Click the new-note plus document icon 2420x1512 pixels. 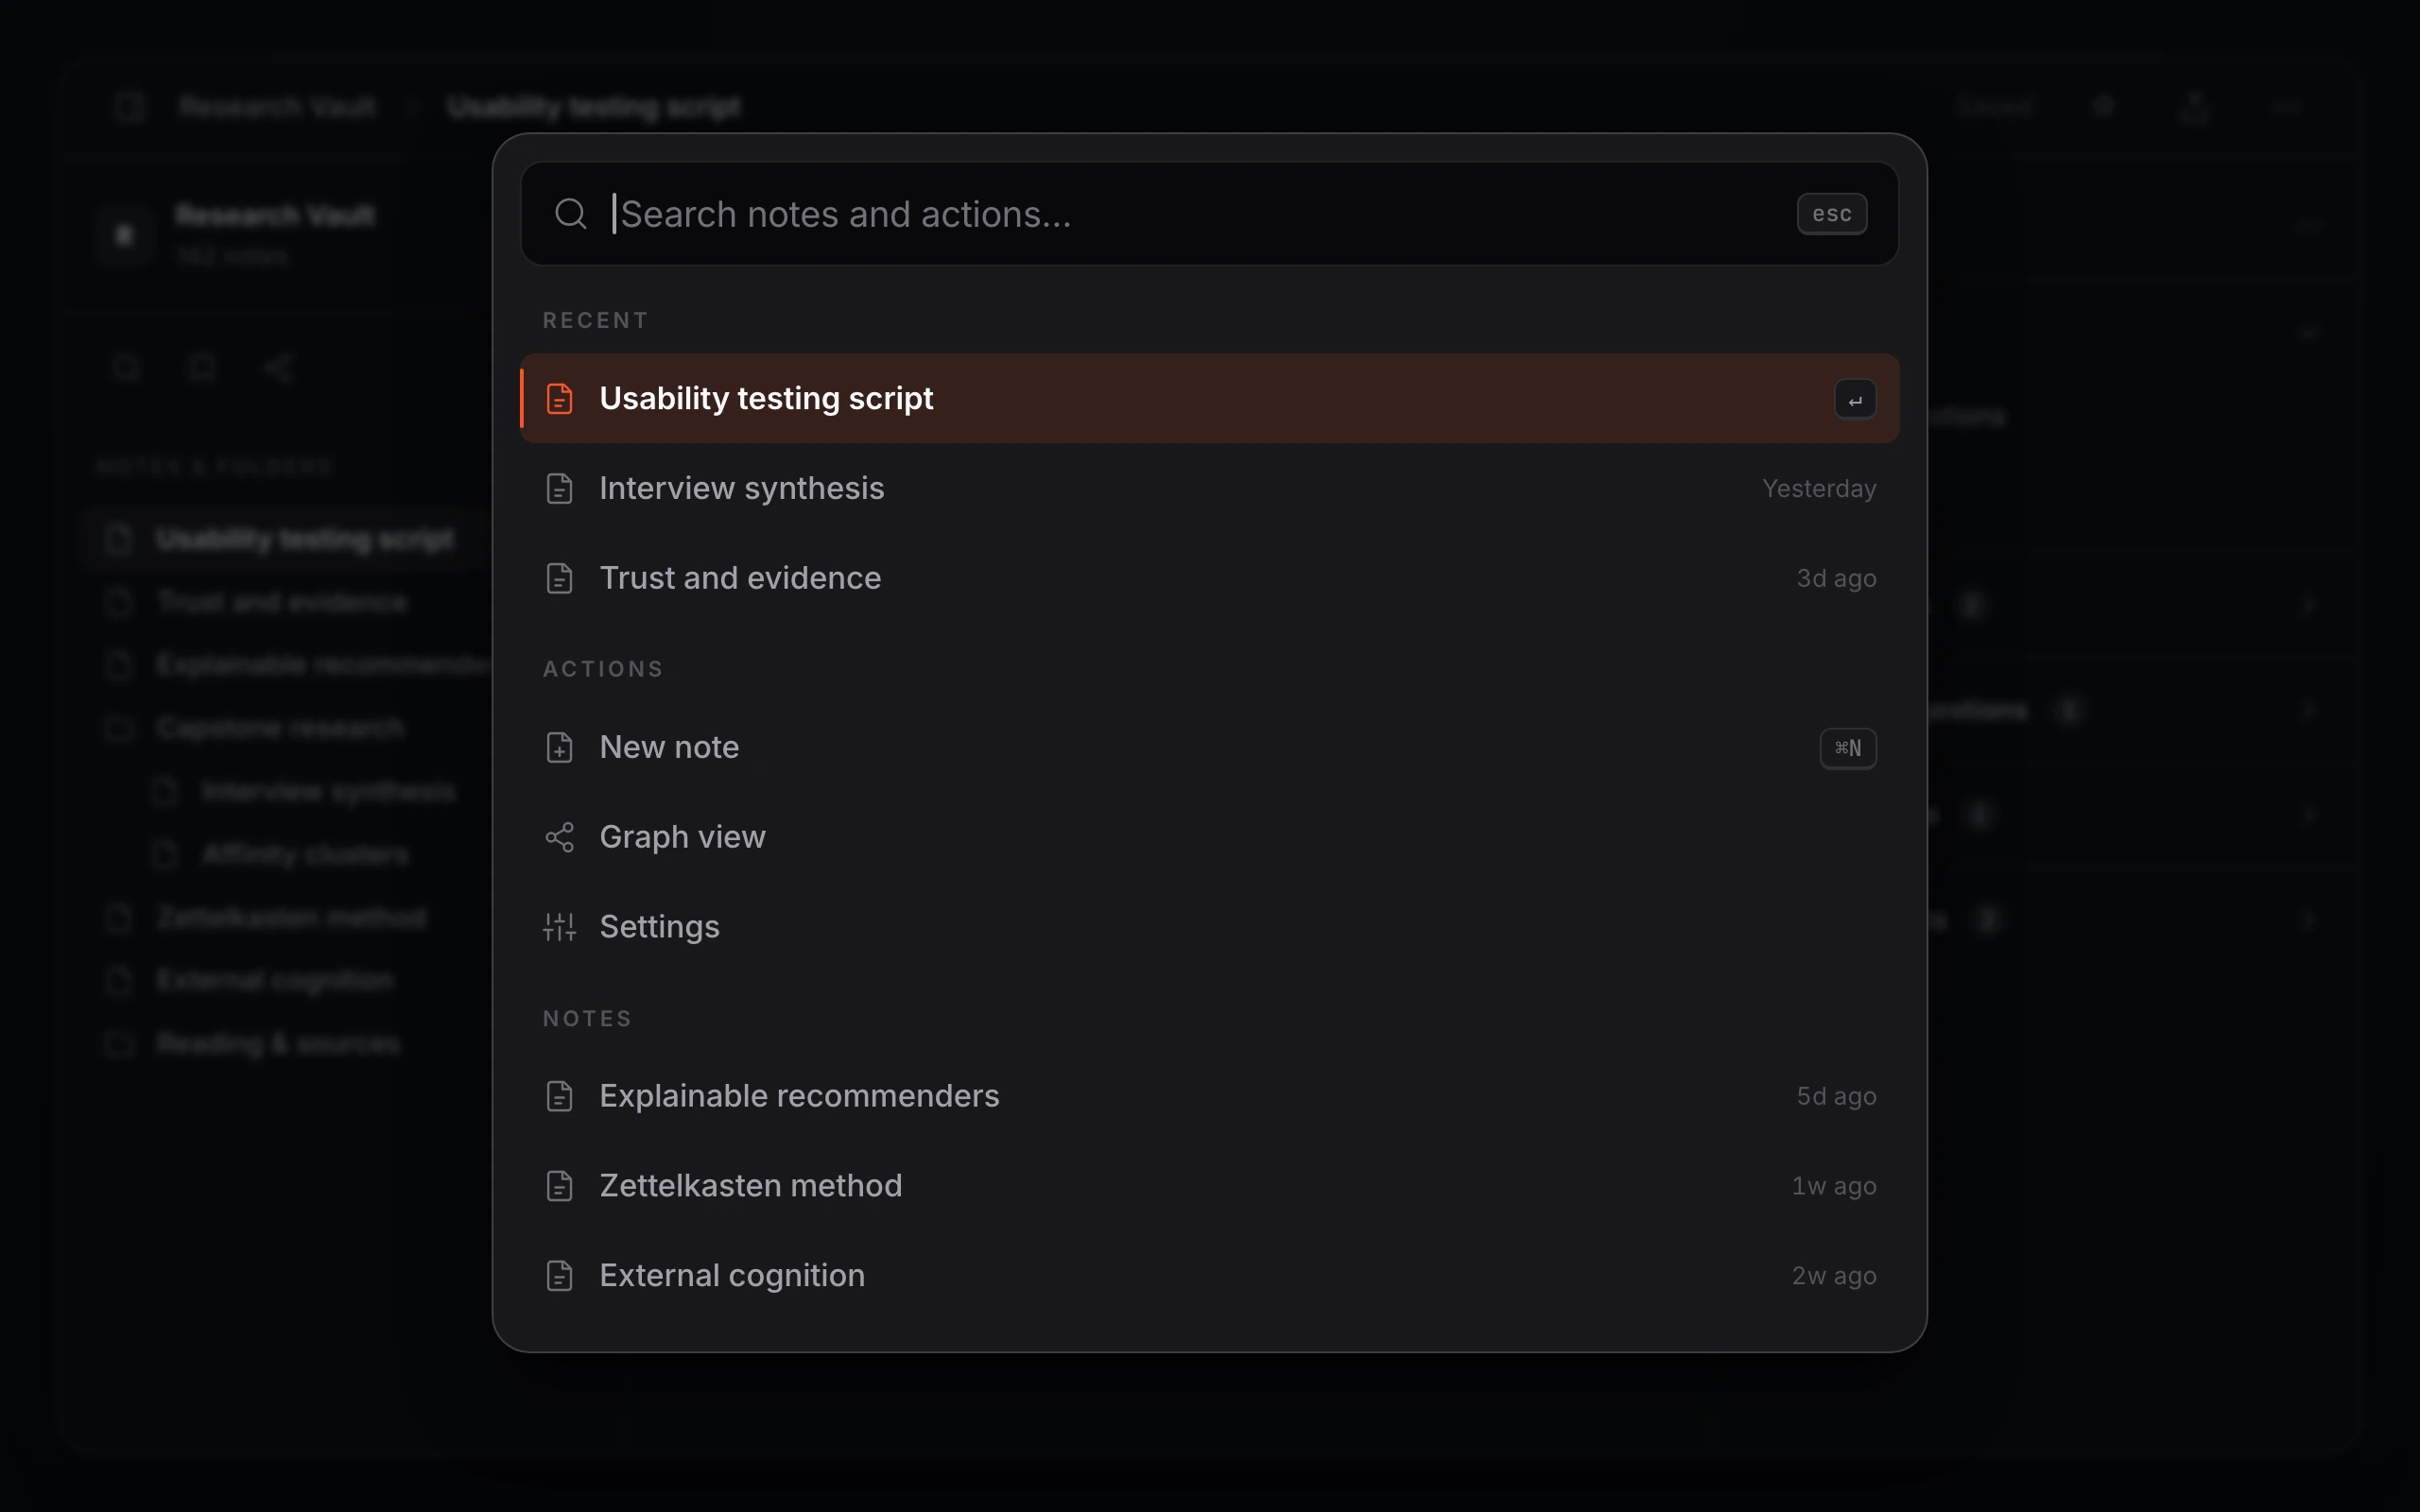[x=560, y=747]
